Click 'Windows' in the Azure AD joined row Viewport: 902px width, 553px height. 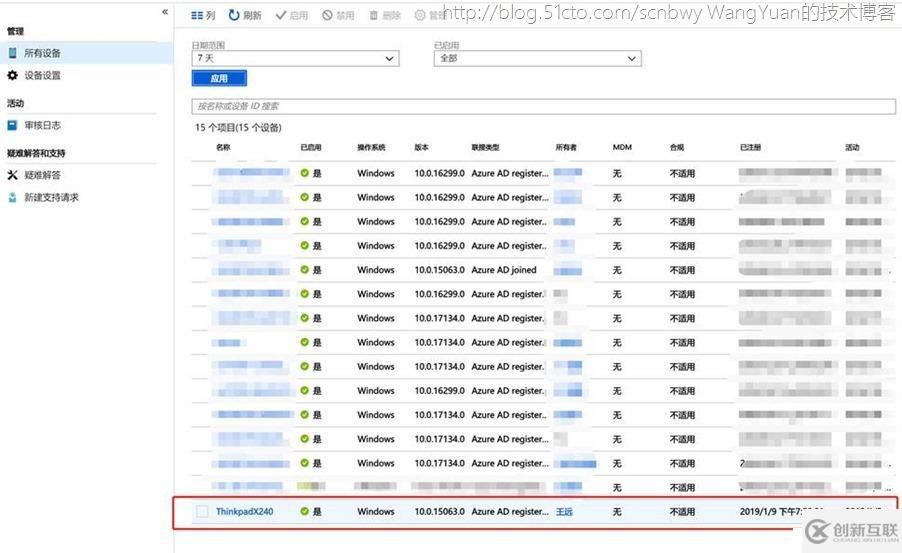point(376,270)
